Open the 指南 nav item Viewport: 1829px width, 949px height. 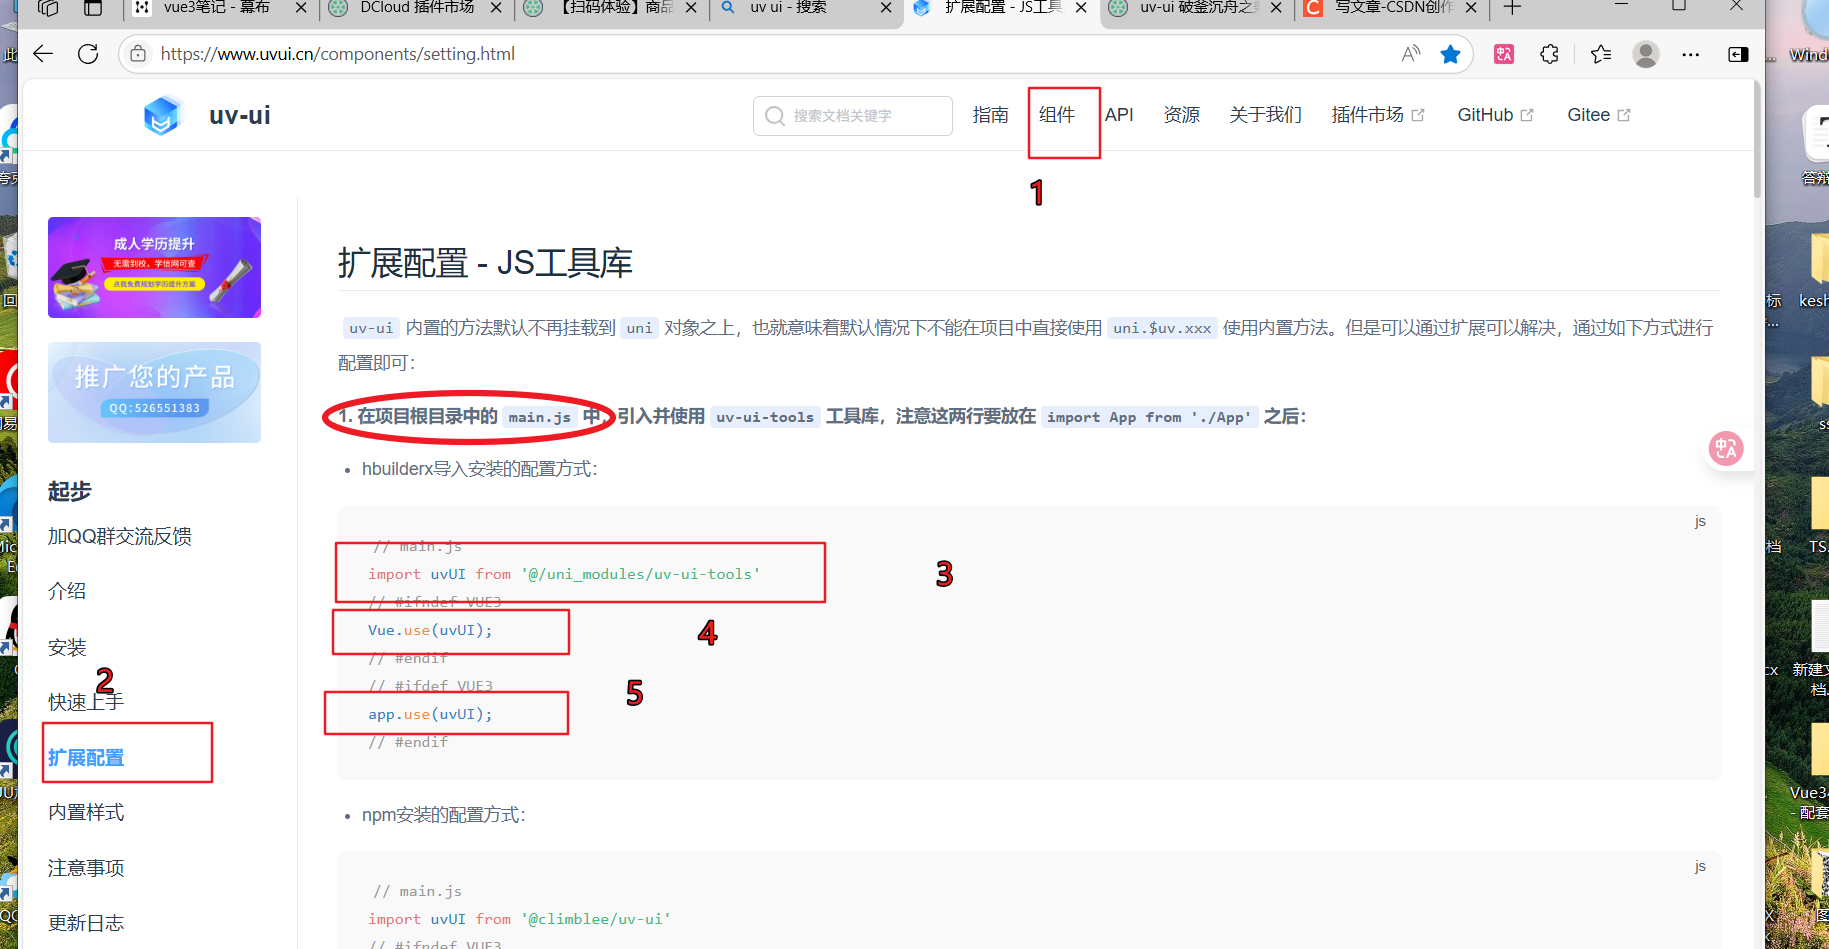tap(990, 115)
